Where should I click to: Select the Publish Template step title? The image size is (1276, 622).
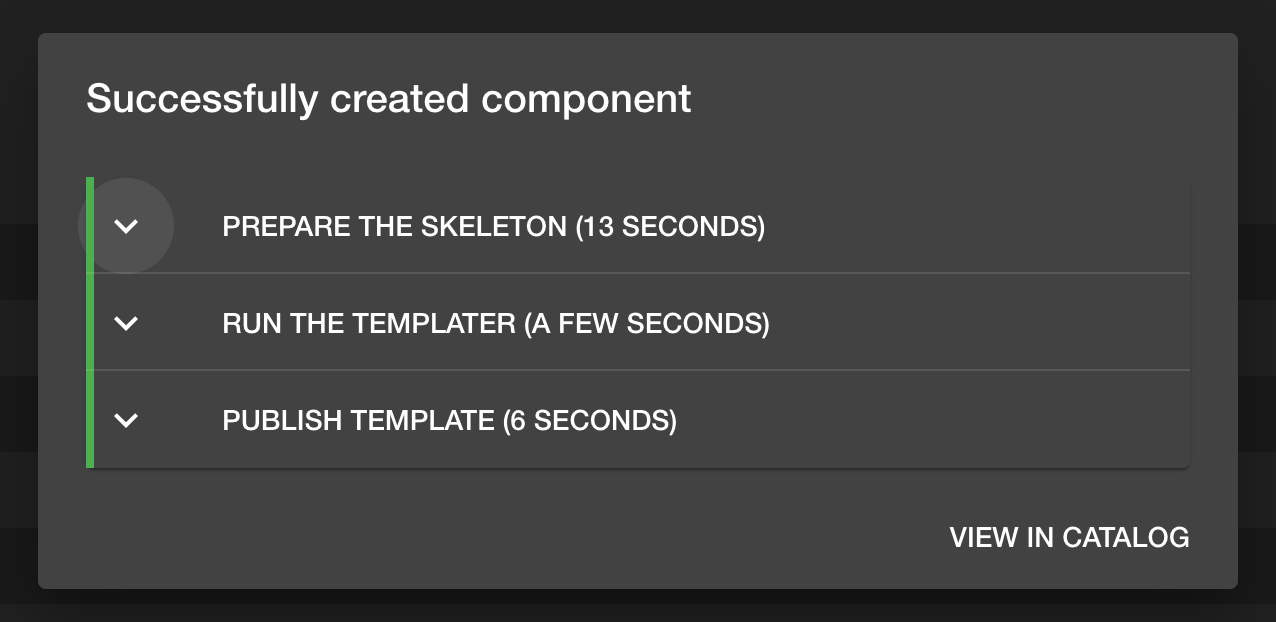tap(358, 420)
